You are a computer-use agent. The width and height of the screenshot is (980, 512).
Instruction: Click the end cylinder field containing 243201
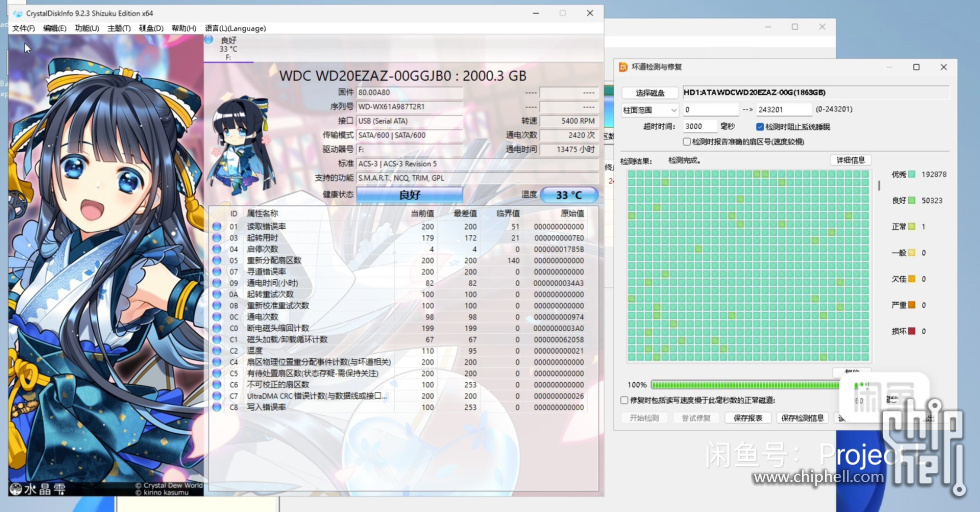coord(784,109)
